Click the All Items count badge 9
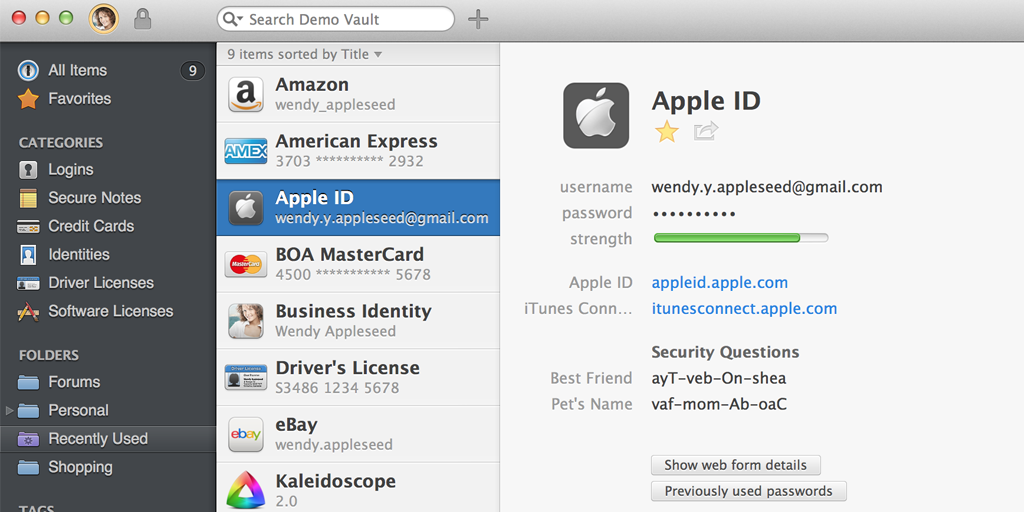Viewport: 1024px width, 512px height. click(x=192, y=71)
